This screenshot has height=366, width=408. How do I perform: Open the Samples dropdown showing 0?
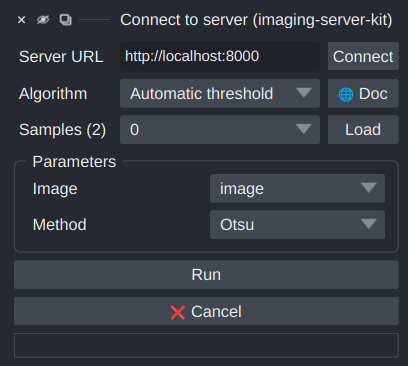(x=220, y=130)
